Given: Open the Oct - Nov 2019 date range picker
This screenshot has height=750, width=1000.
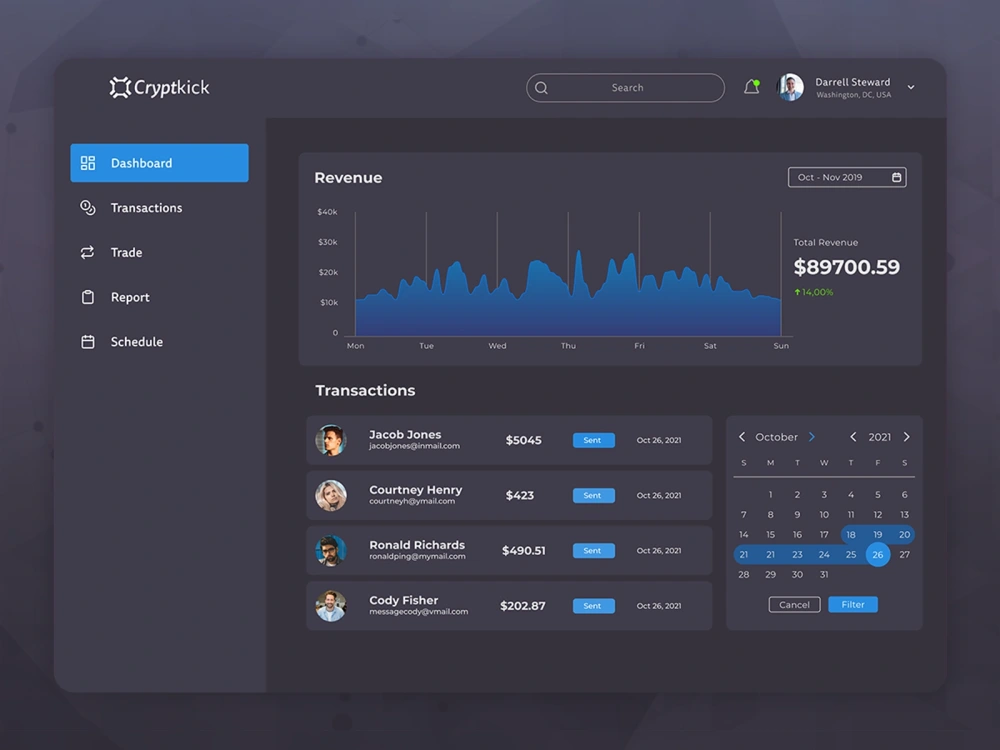Looking at the screenshot, I should pyautogui.click(x=847, y=177).
